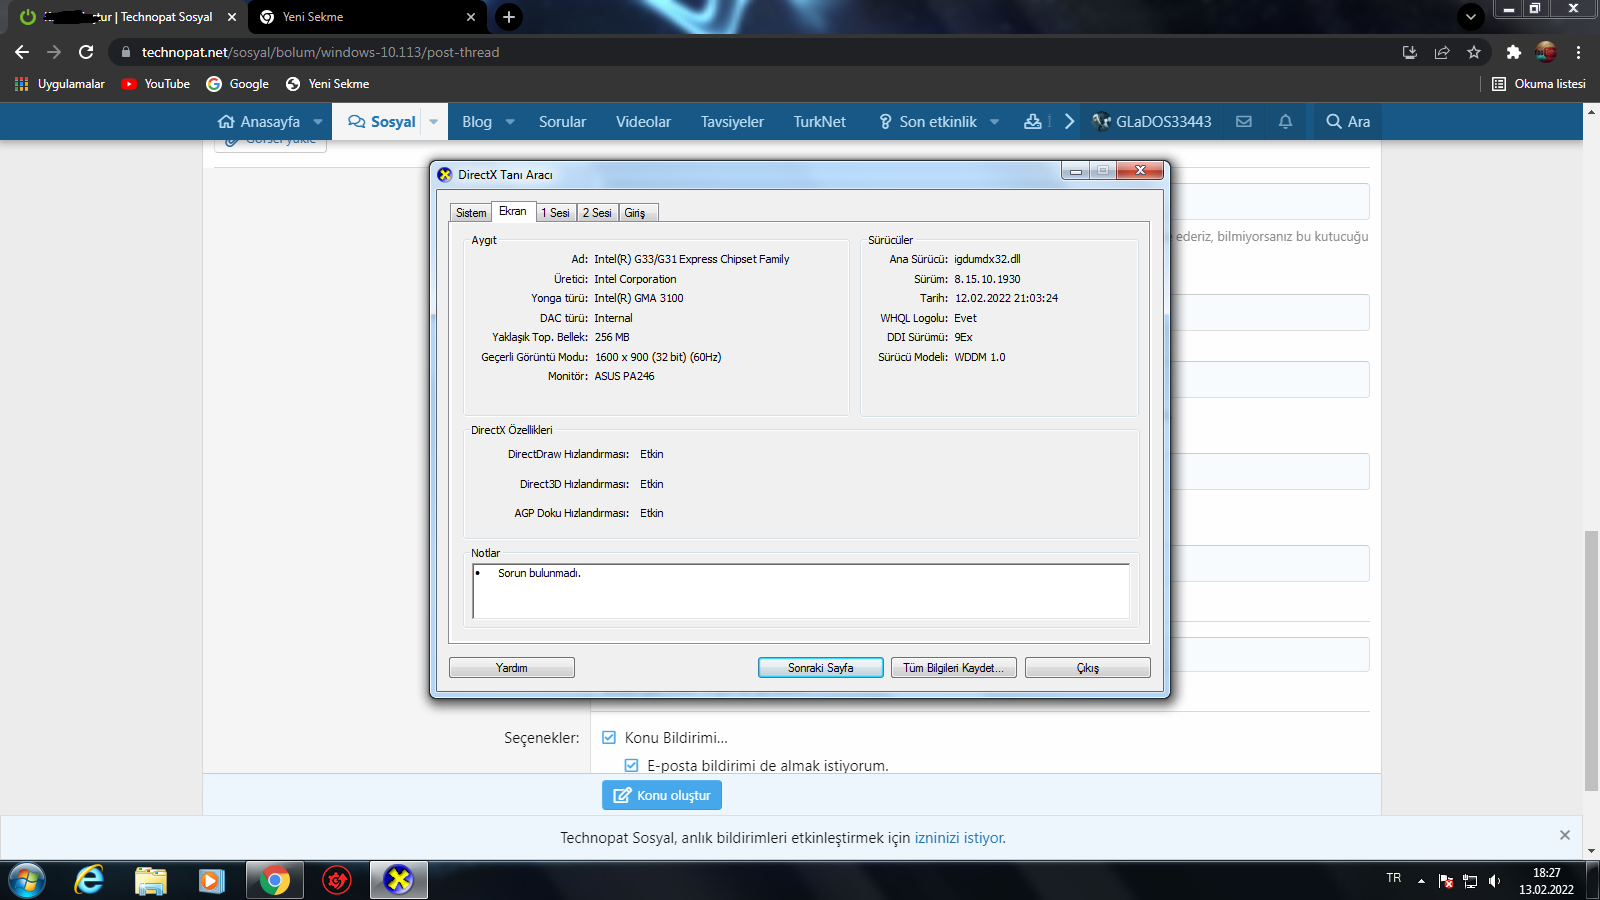Open the Chrome extensions puzzle icon
The height and width of the screenshot is (900, 1600).
tap(1514, 52)
